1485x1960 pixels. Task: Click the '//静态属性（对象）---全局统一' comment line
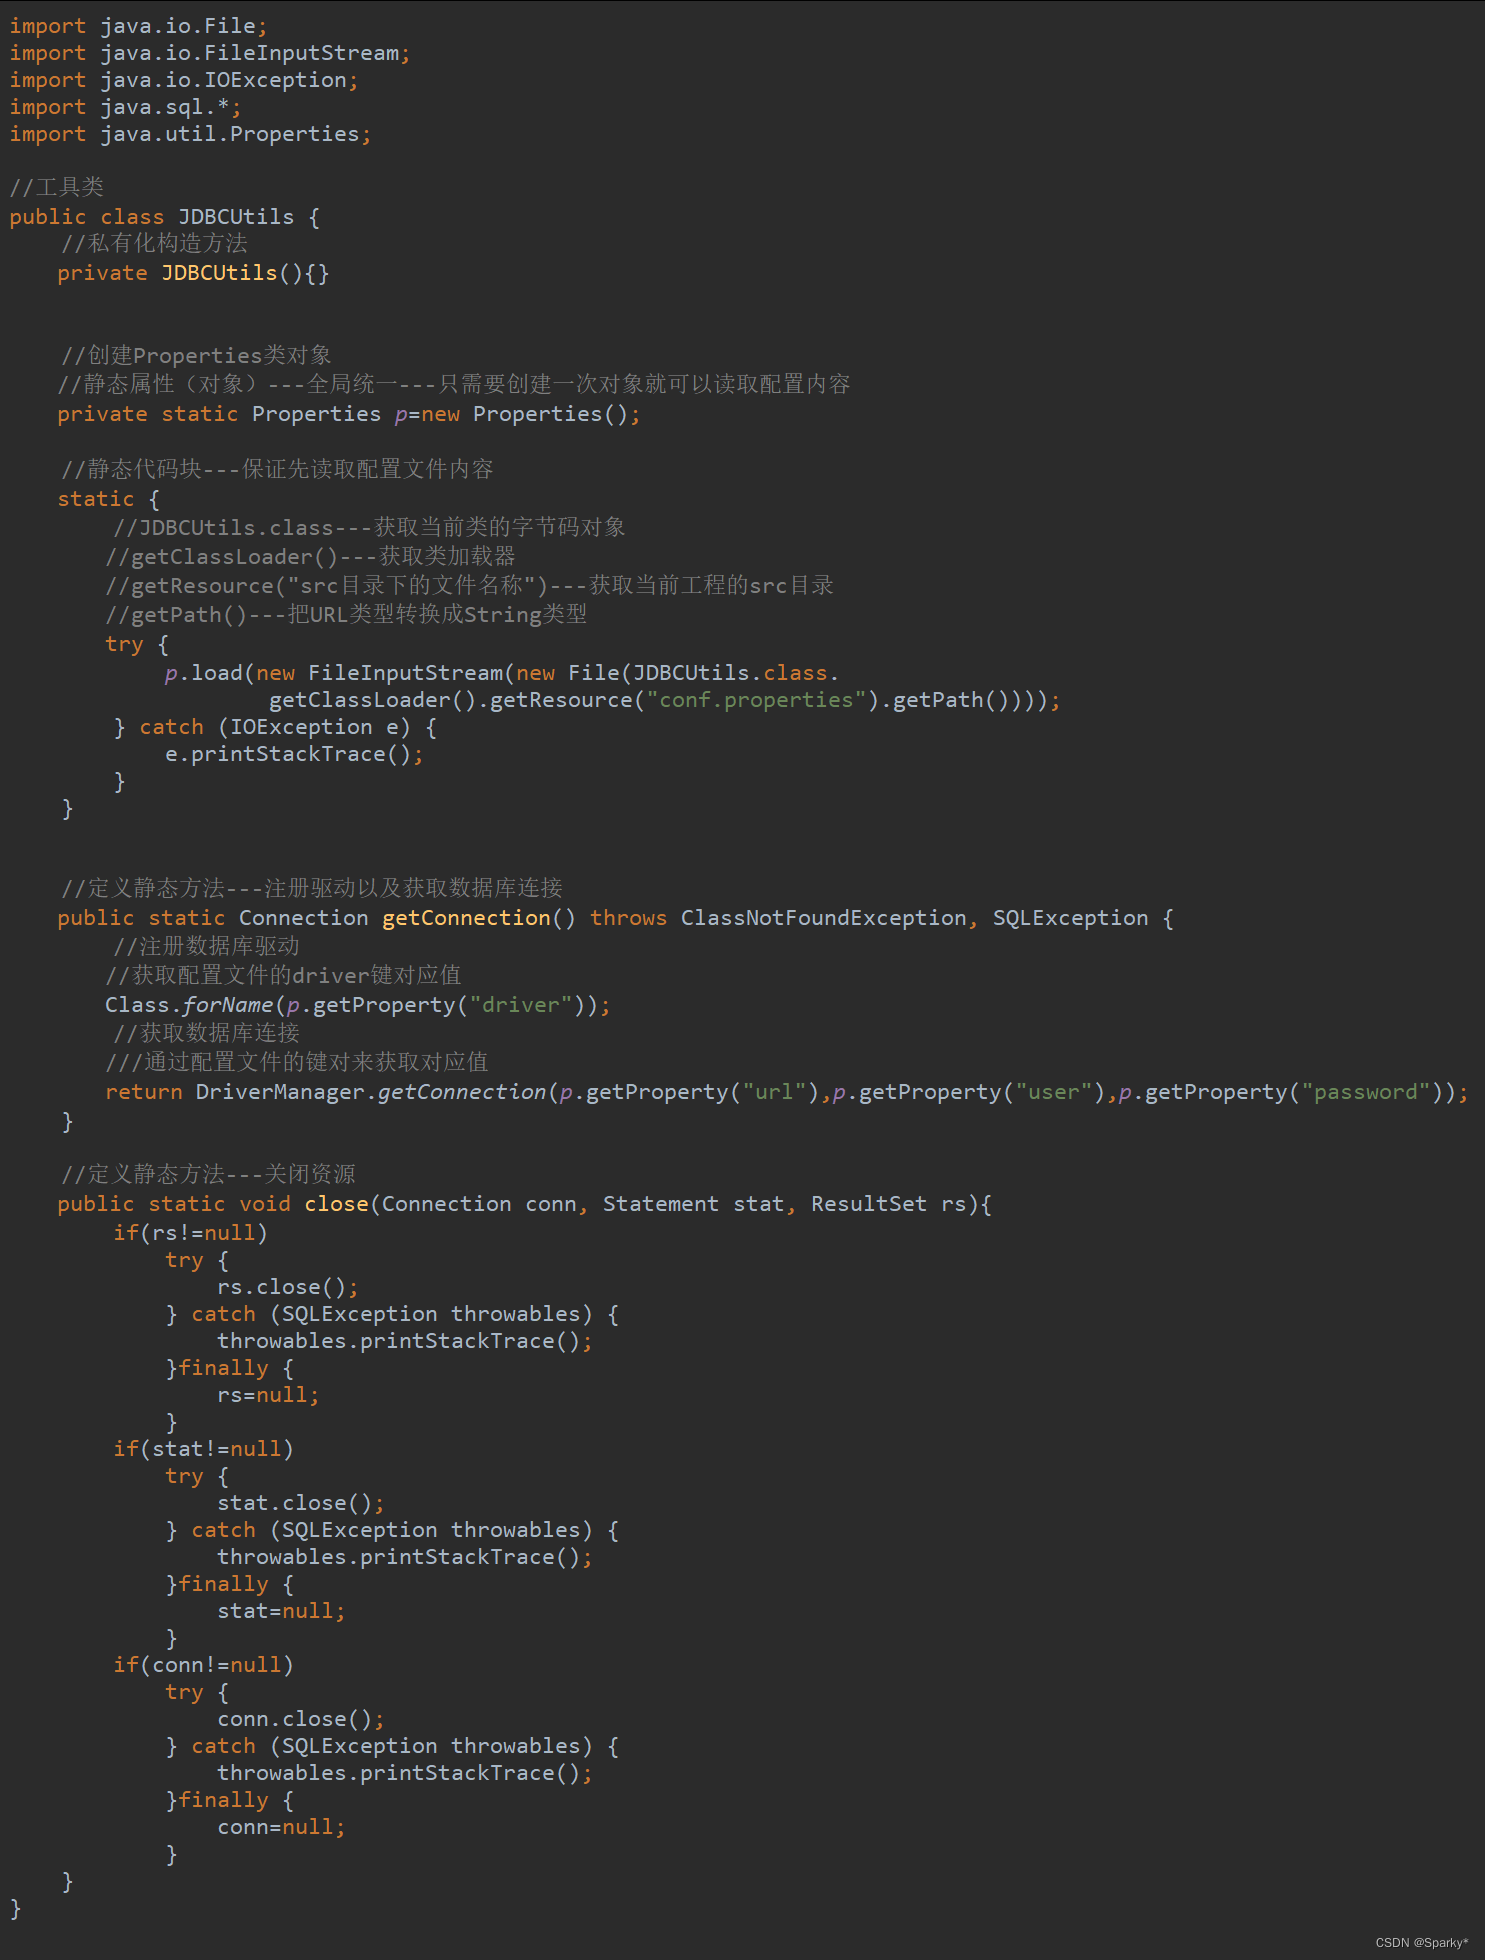click(454, 384)
